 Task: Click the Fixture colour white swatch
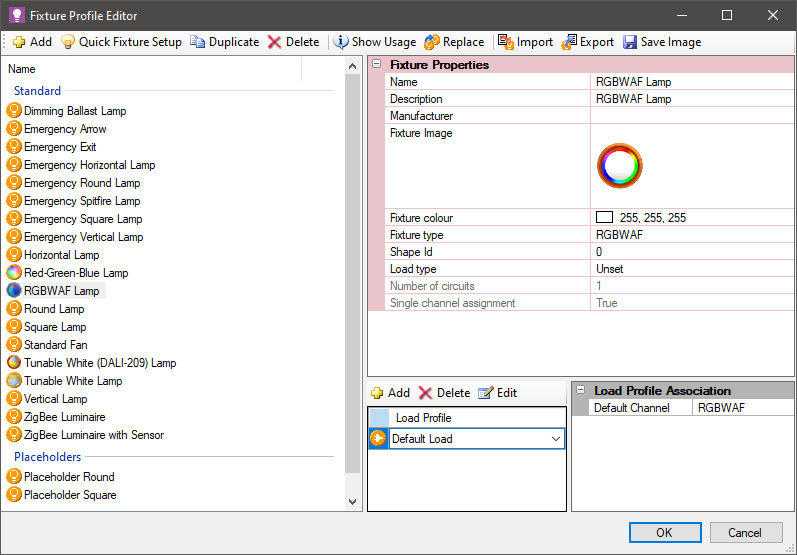point(604,217)
